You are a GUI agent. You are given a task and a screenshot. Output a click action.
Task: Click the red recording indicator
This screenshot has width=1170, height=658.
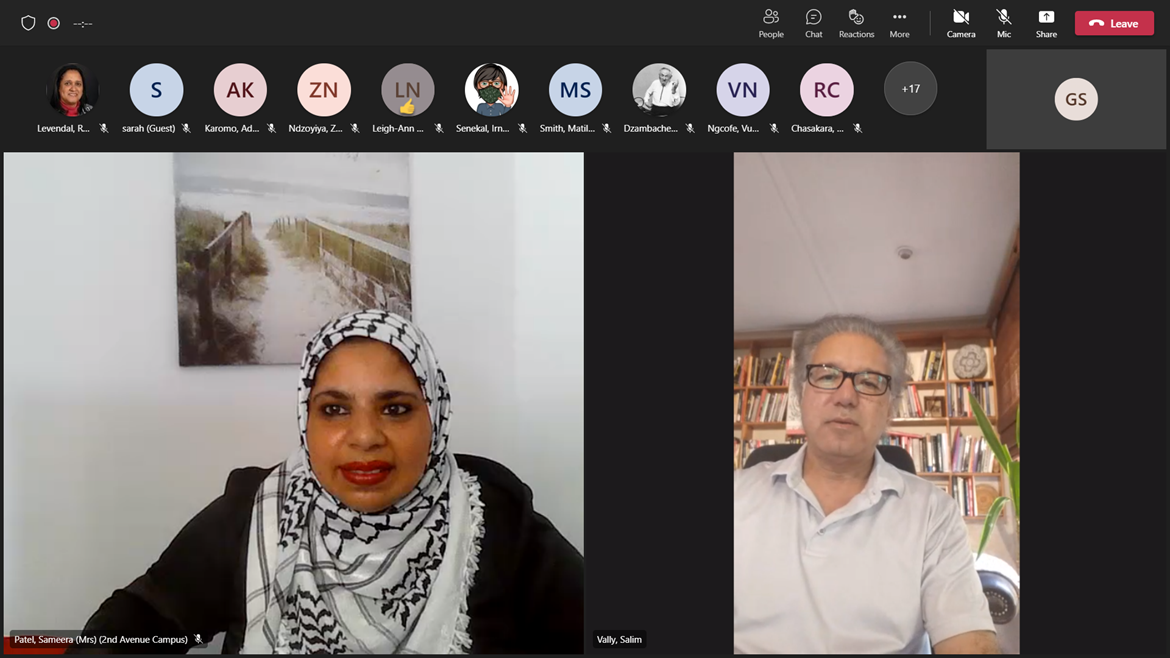point(54,23)
